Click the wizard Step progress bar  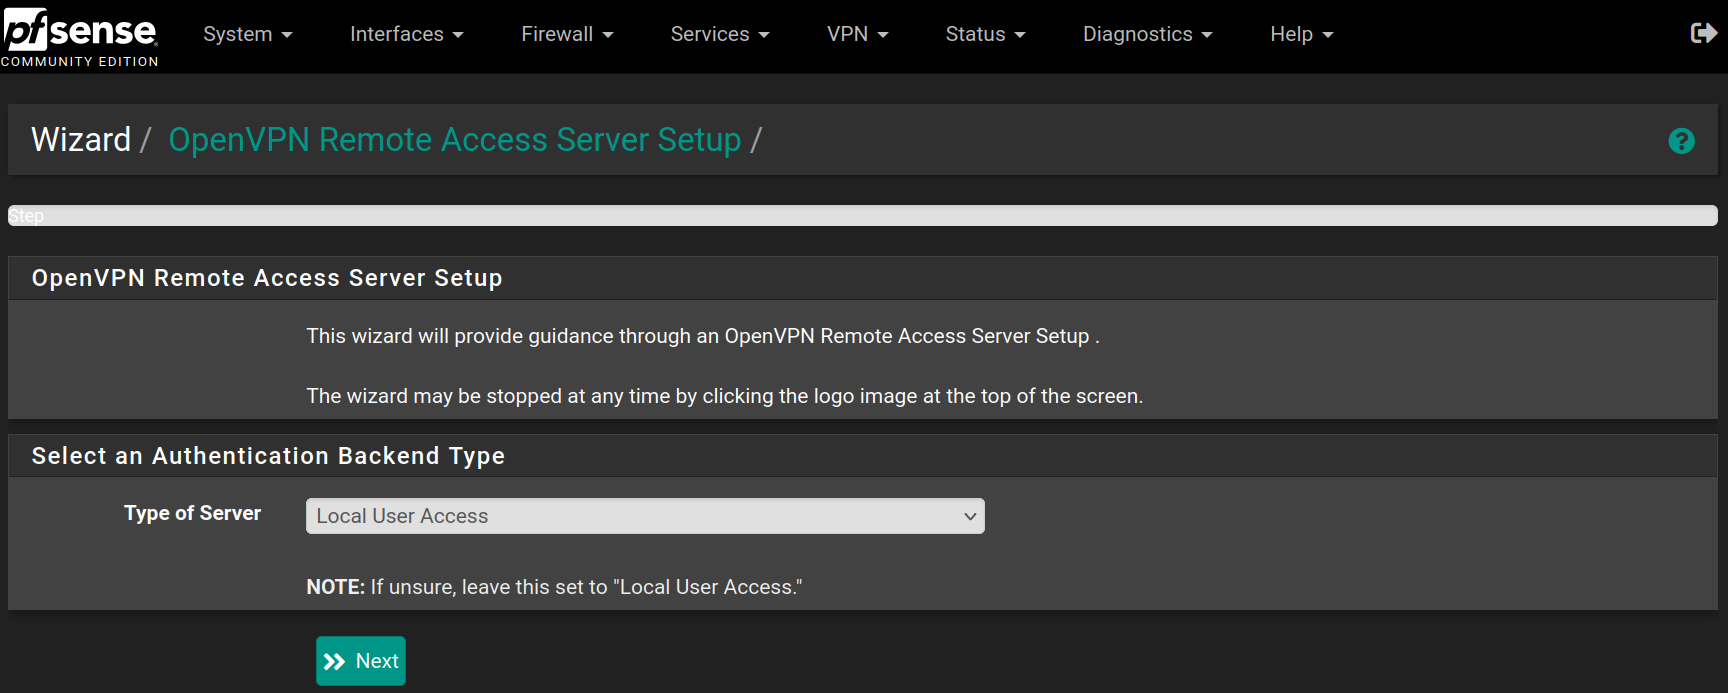click(x=863, y=215)
